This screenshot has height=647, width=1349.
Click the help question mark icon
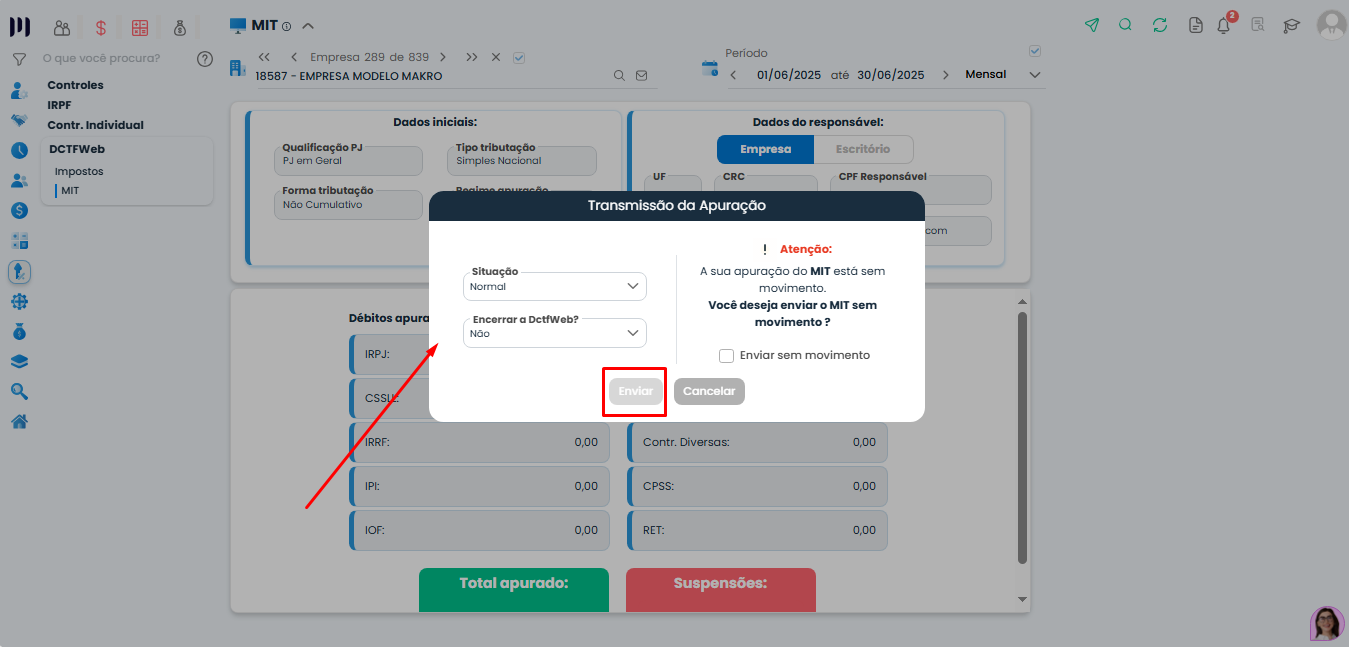pyautogui.click(x=205, y=59)
